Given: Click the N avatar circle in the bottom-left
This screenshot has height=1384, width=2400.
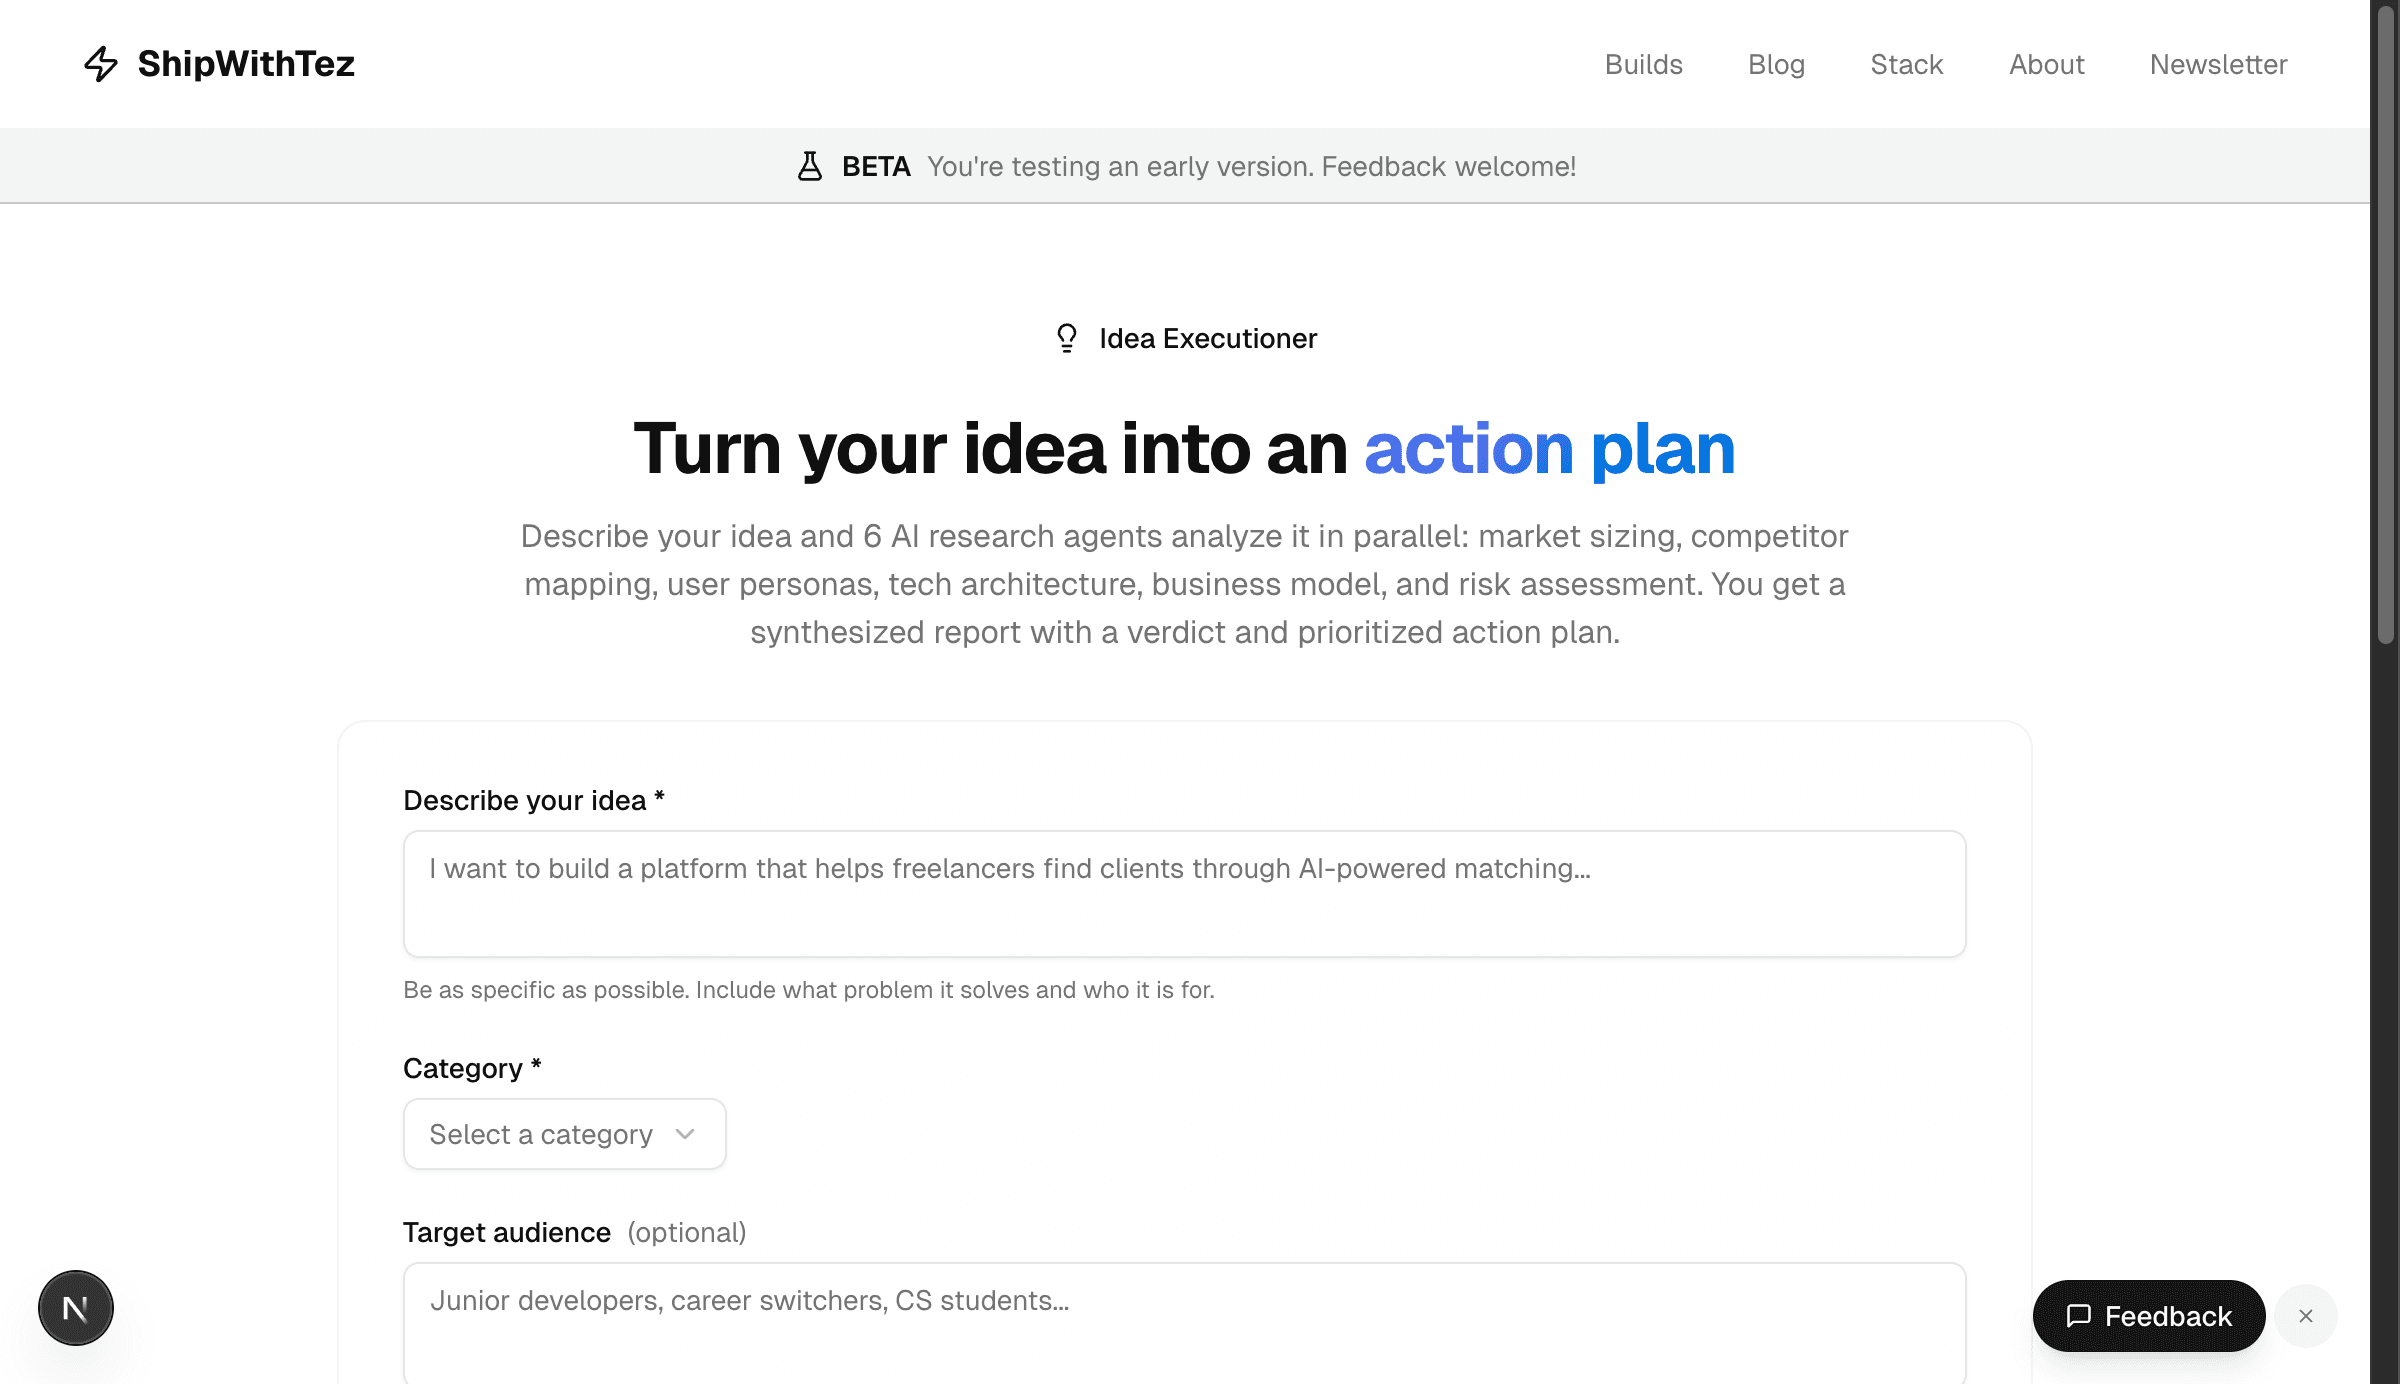Looking at the screenshot, I should [x=75, y=1307].
